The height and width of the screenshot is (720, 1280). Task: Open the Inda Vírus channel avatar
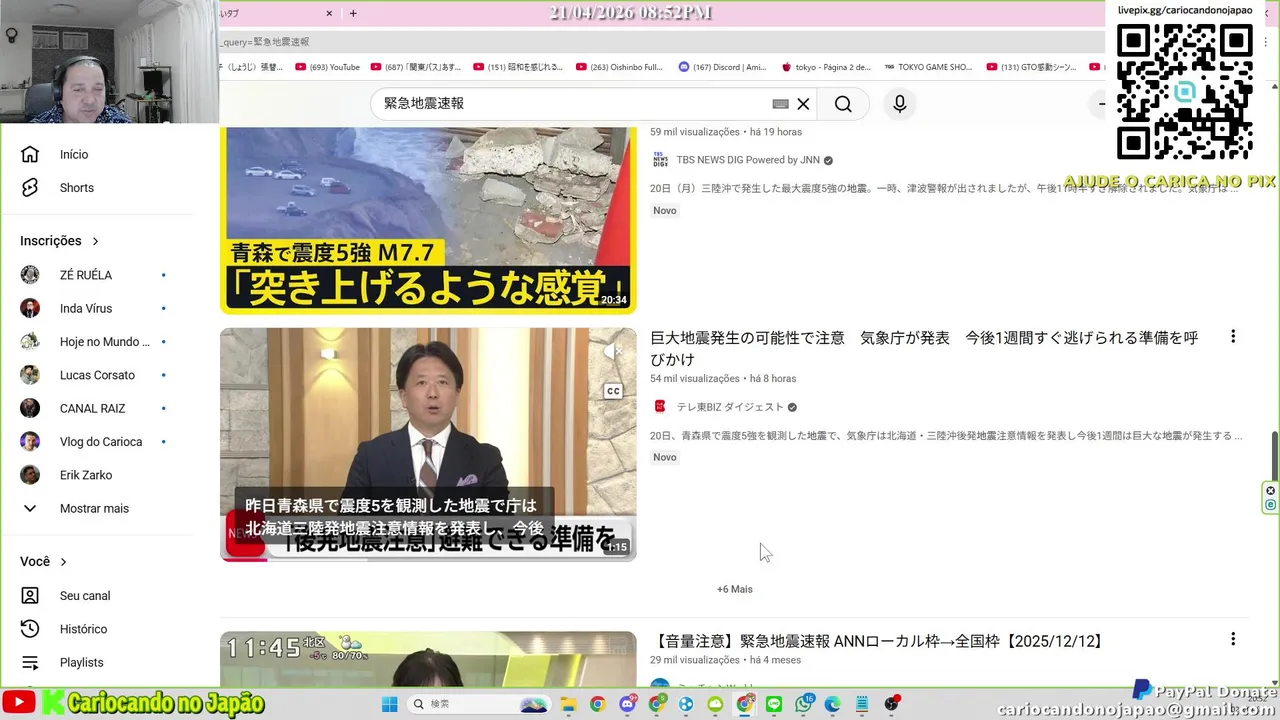pyautogui.click(x=30, y=308)
